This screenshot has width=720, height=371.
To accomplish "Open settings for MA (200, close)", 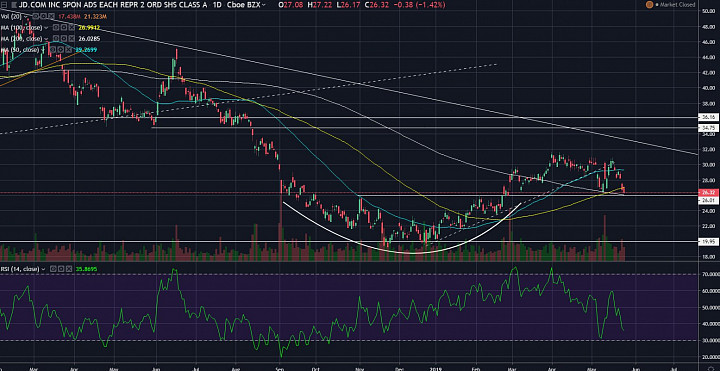I will click(x=64, y=39).
